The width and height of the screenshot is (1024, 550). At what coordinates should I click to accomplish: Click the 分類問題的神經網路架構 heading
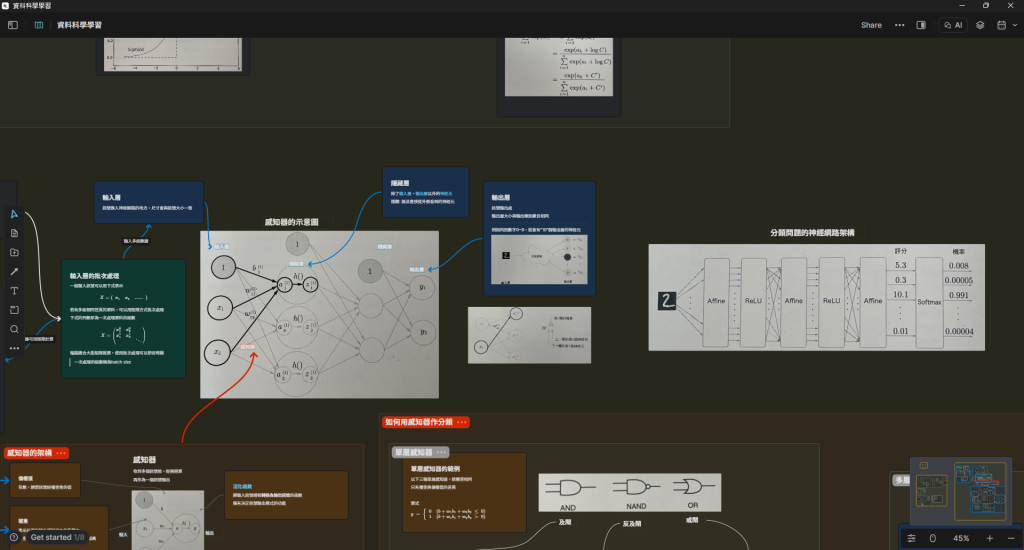point(812,233)
